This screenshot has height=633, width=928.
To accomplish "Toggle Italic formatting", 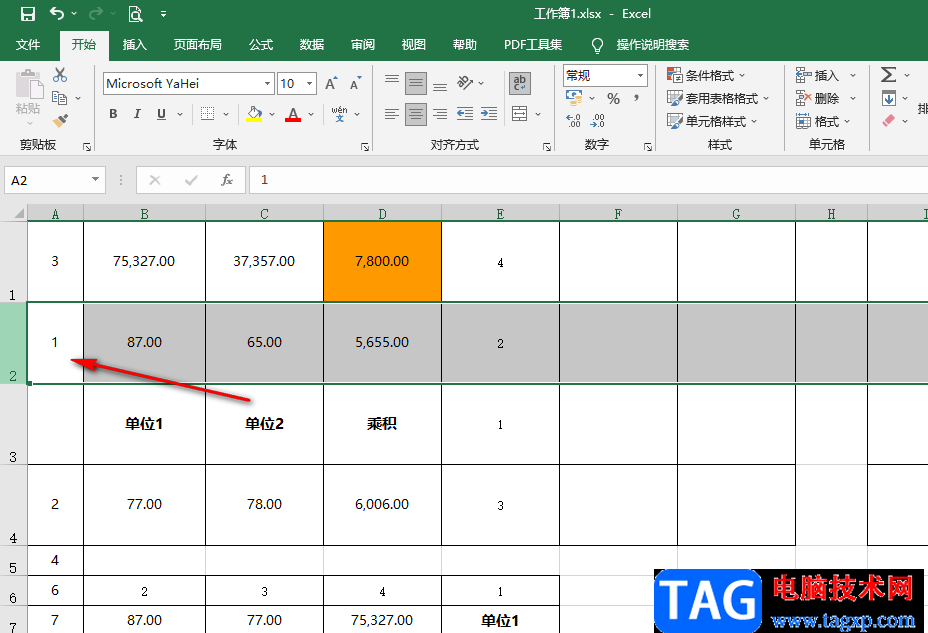I will click(x=137, y=114).
